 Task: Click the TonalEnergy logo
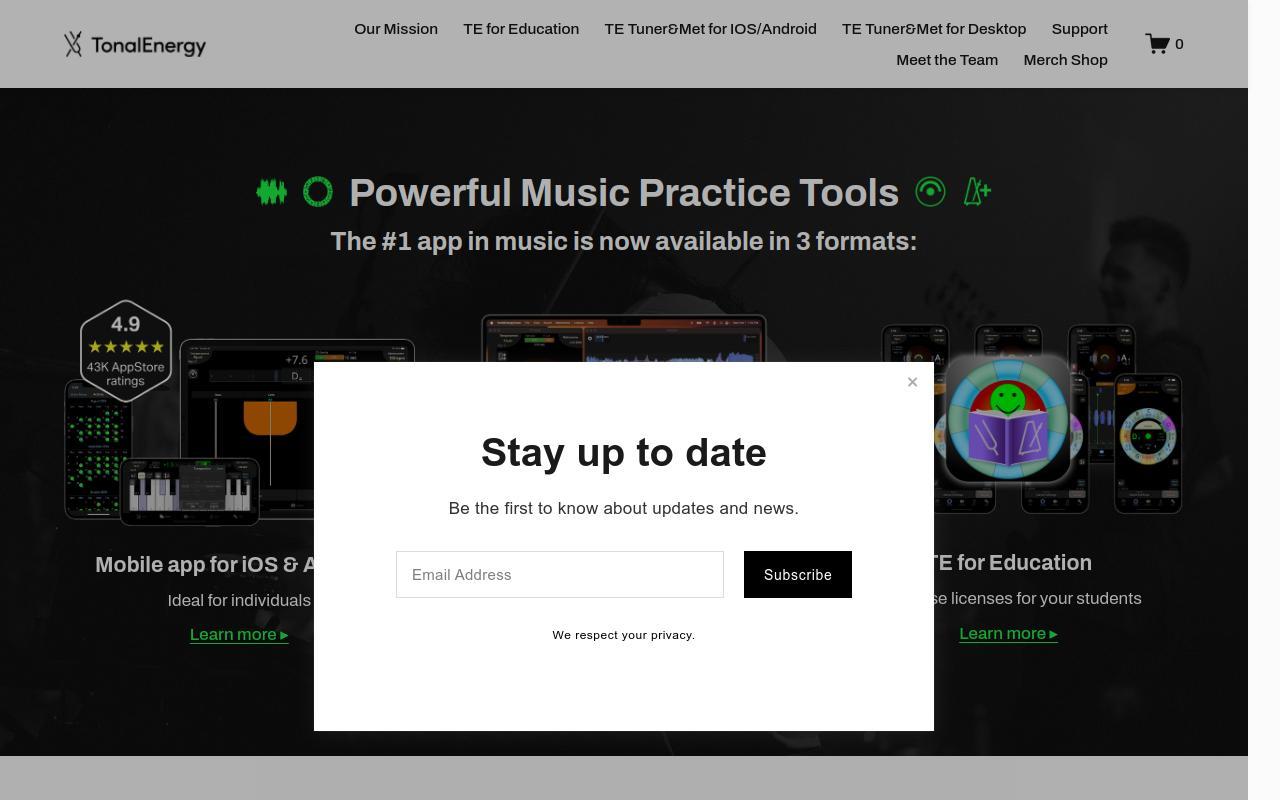tap(135, 44)
